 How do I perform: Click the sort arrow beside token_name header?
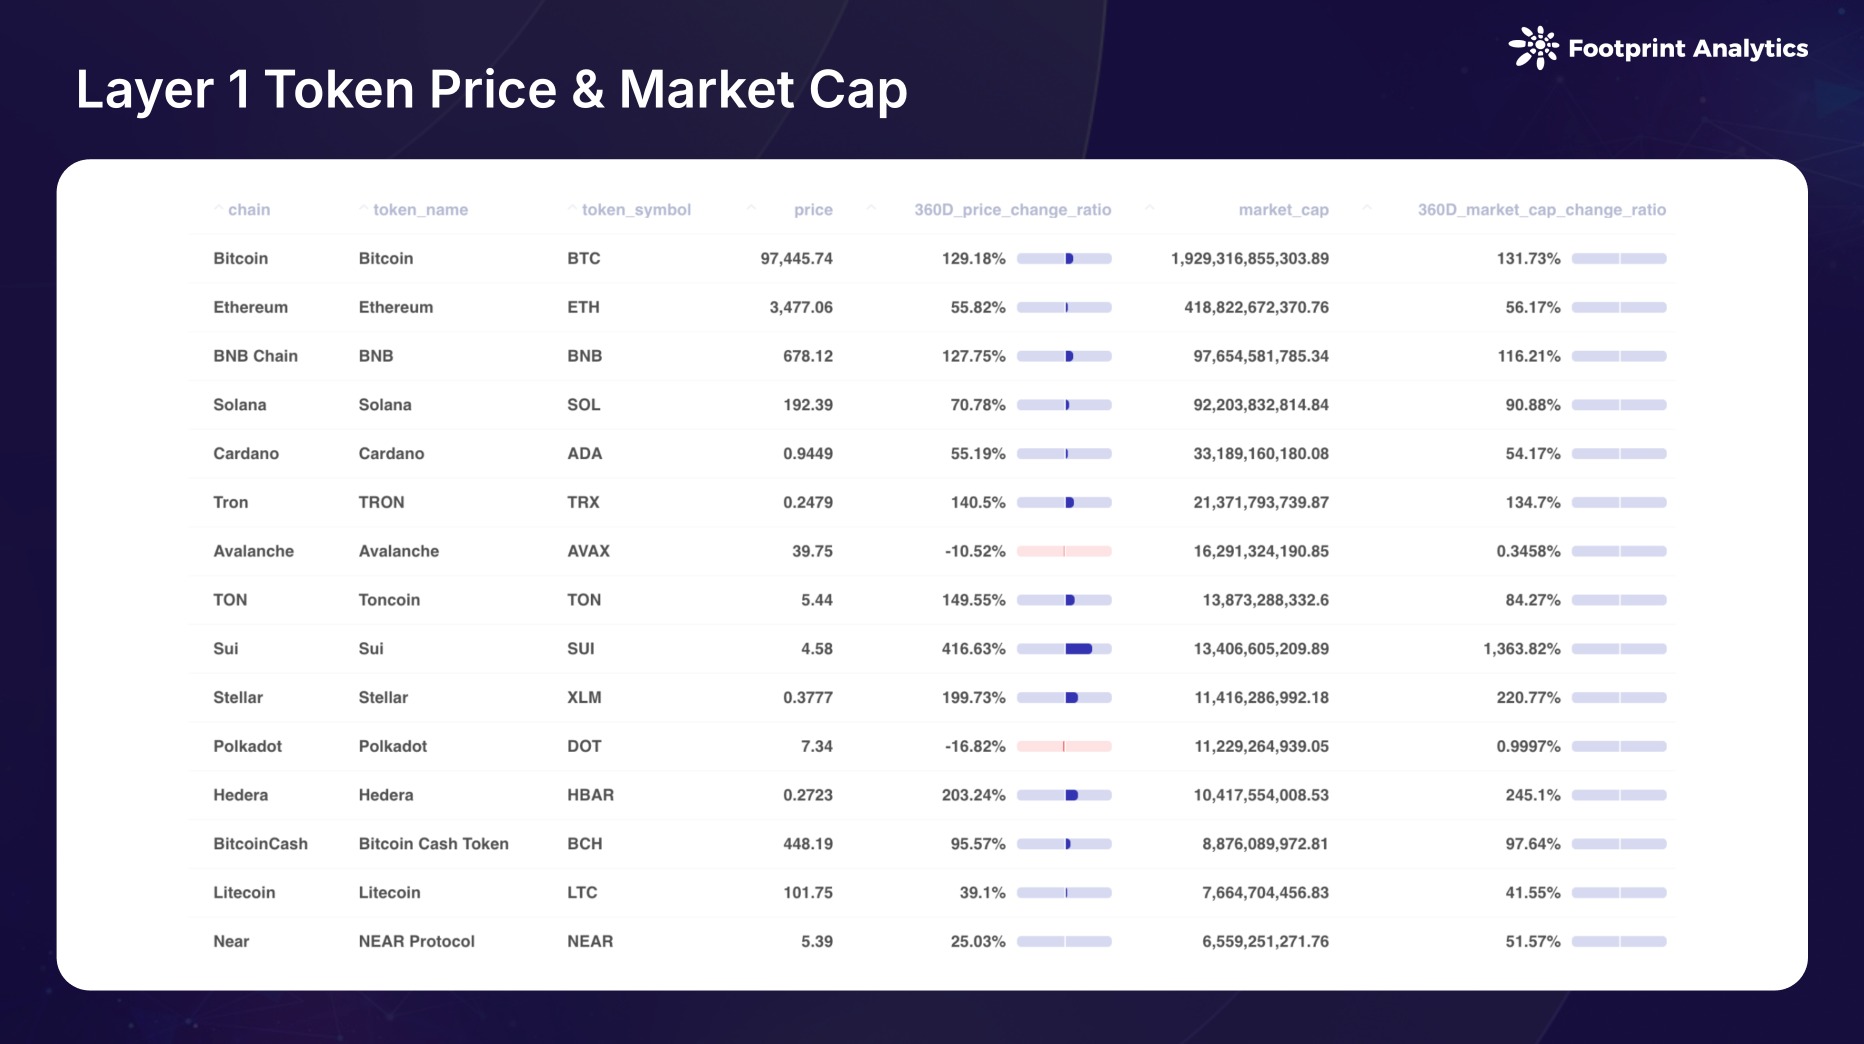point(364,209)
